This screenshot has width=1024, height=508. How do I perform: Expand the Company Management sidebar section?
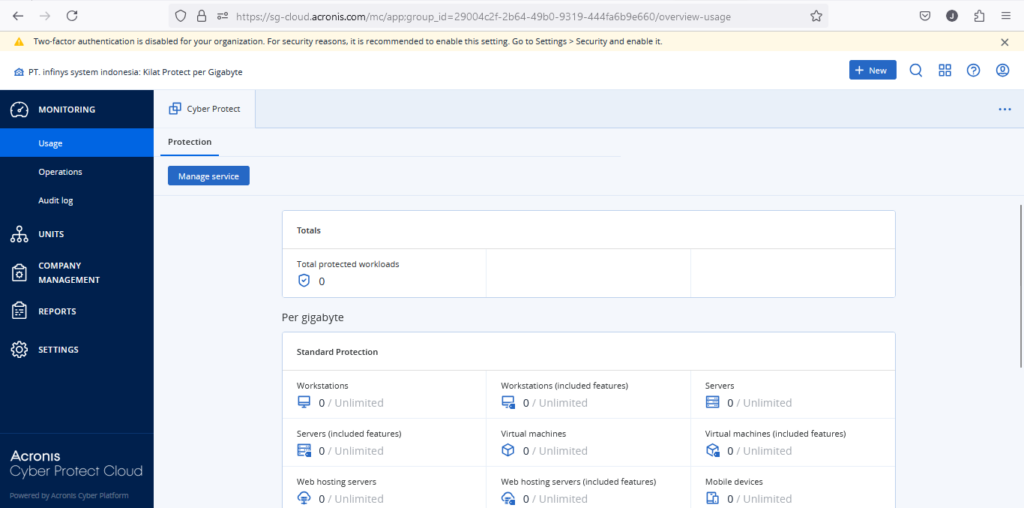point(67,273)
